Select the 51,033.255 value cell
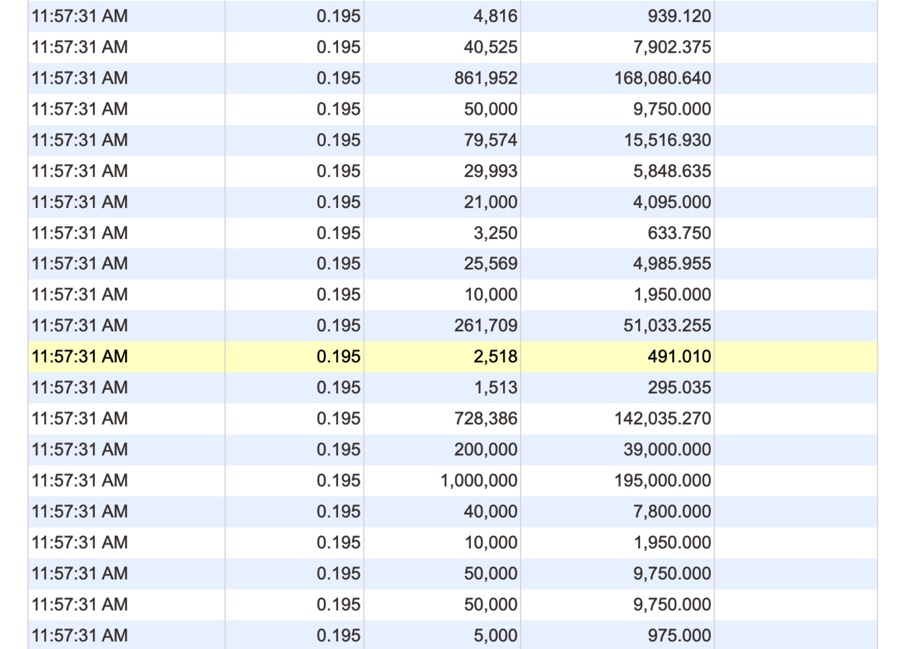The width and height of the screenshot is (918, 649). point(667,326)
